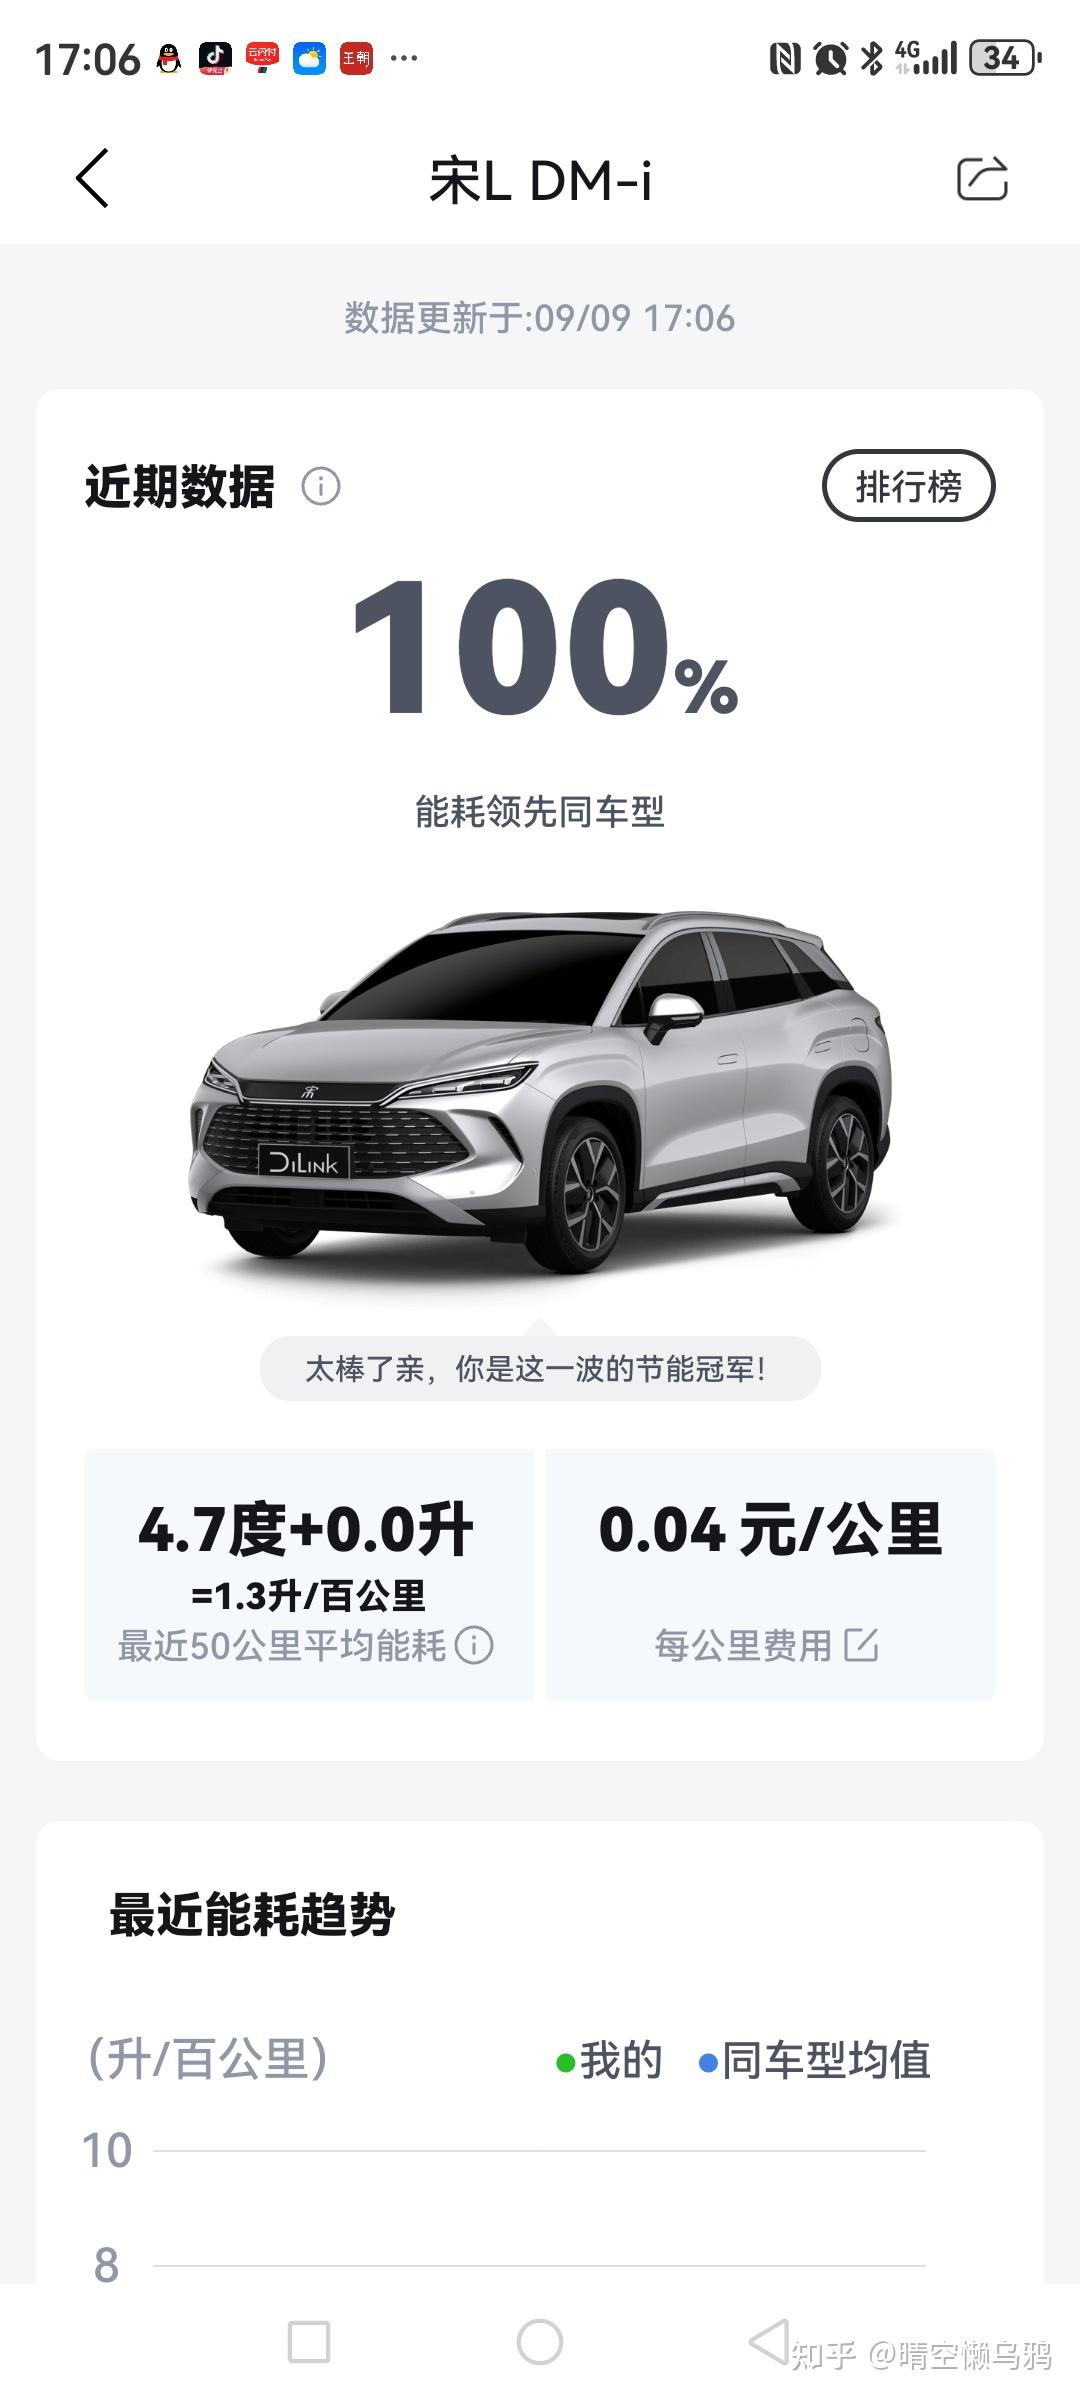
Task: Open the 排行榜 ranking button
Action: point(908,486)
